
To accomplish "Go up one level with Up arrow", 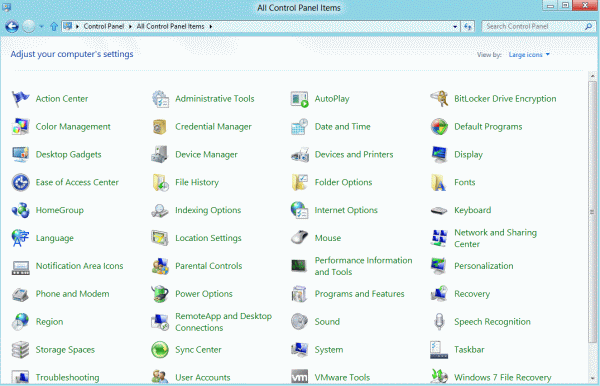I will [x=54, y=26].
